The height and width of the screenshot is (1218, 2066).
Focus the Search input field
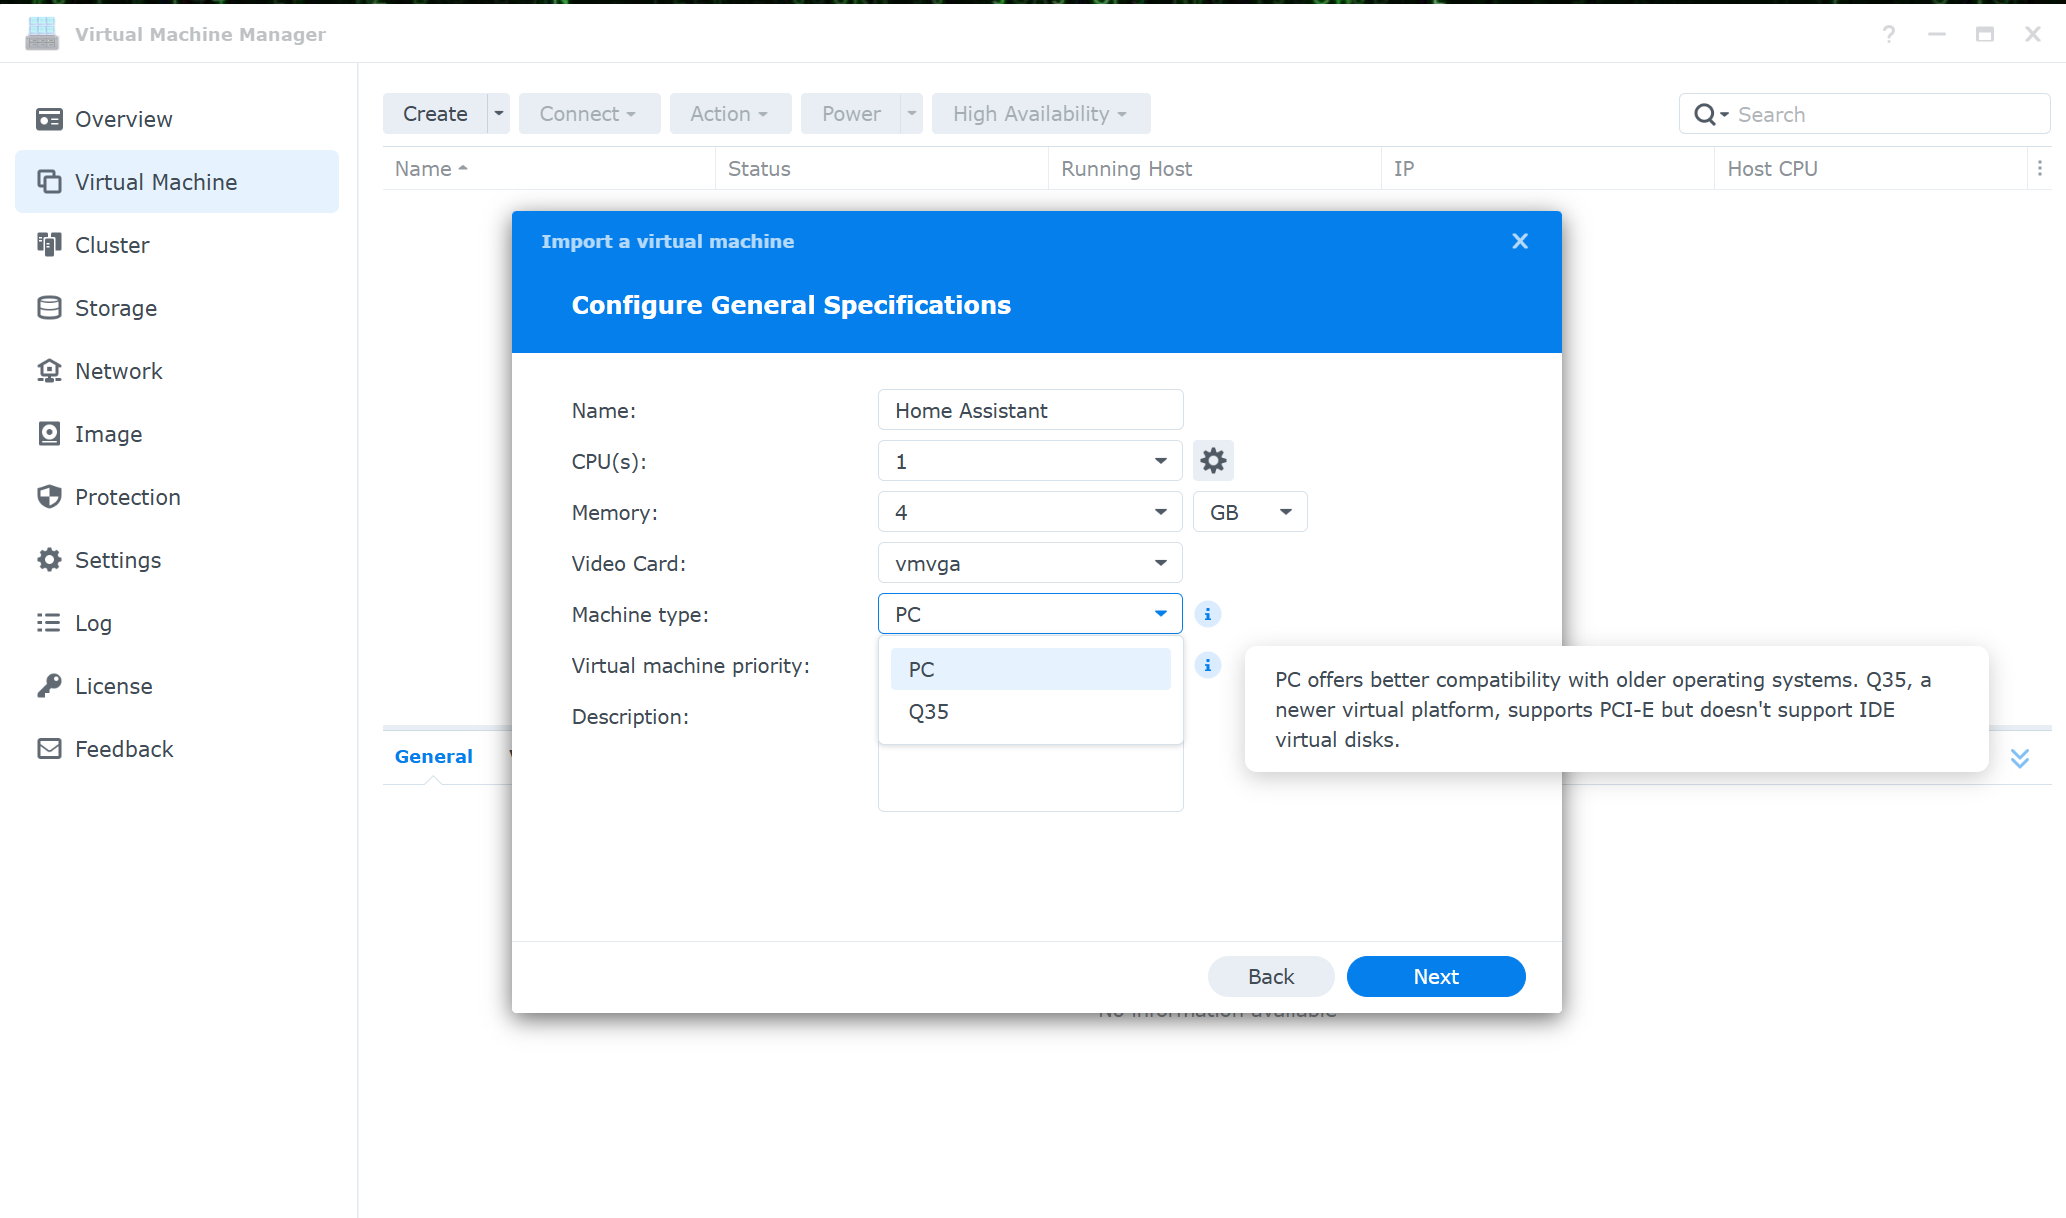click(x=1888, y=115)
